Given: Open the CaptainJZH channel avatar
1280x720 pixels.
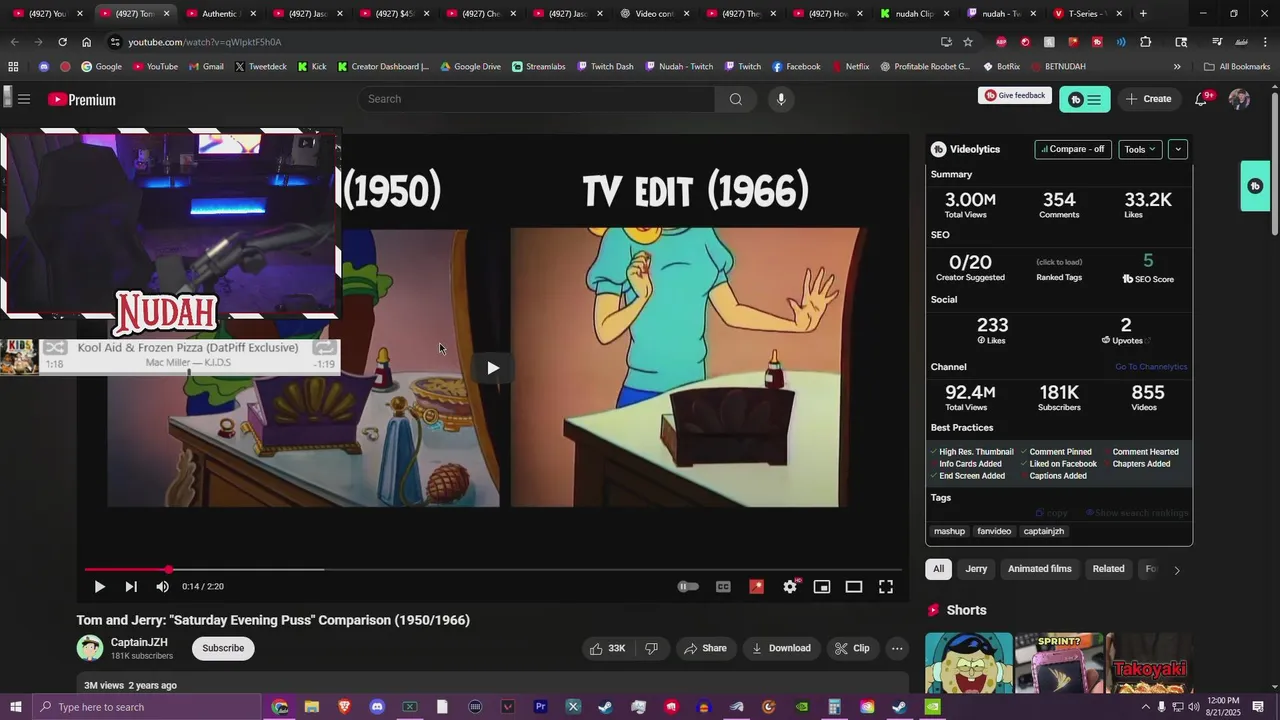Looking at the screenshot, I should coord(90,648).
